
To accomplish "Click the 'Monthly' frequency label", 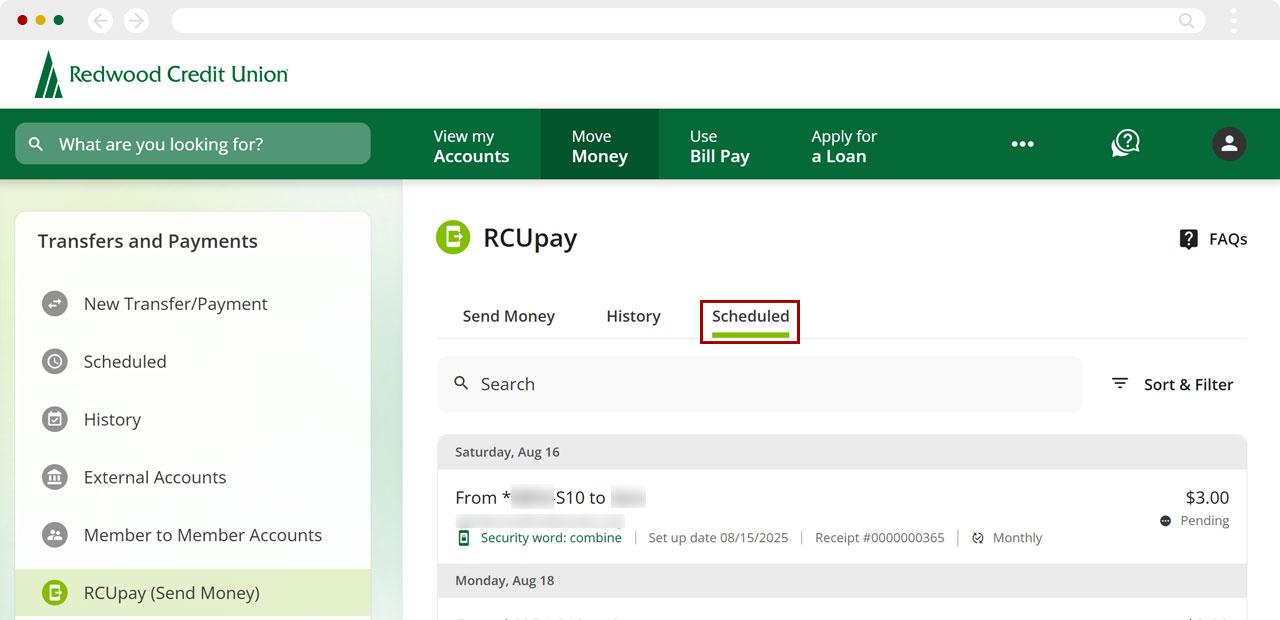I will (1017, 538).
